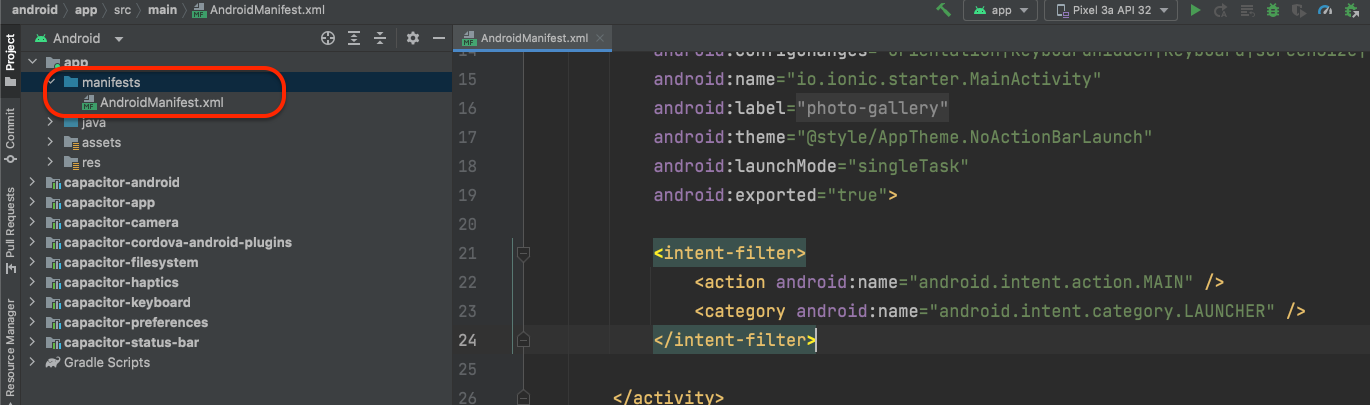Click line number 22 in gutter
Screen dimensions: 1370x405
coord(467,282)
